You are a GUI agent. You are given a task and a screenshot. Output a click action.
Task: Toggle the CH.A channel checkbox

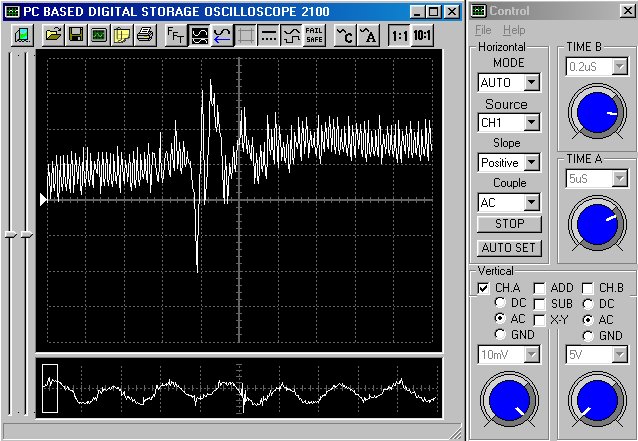pos(484,288)
